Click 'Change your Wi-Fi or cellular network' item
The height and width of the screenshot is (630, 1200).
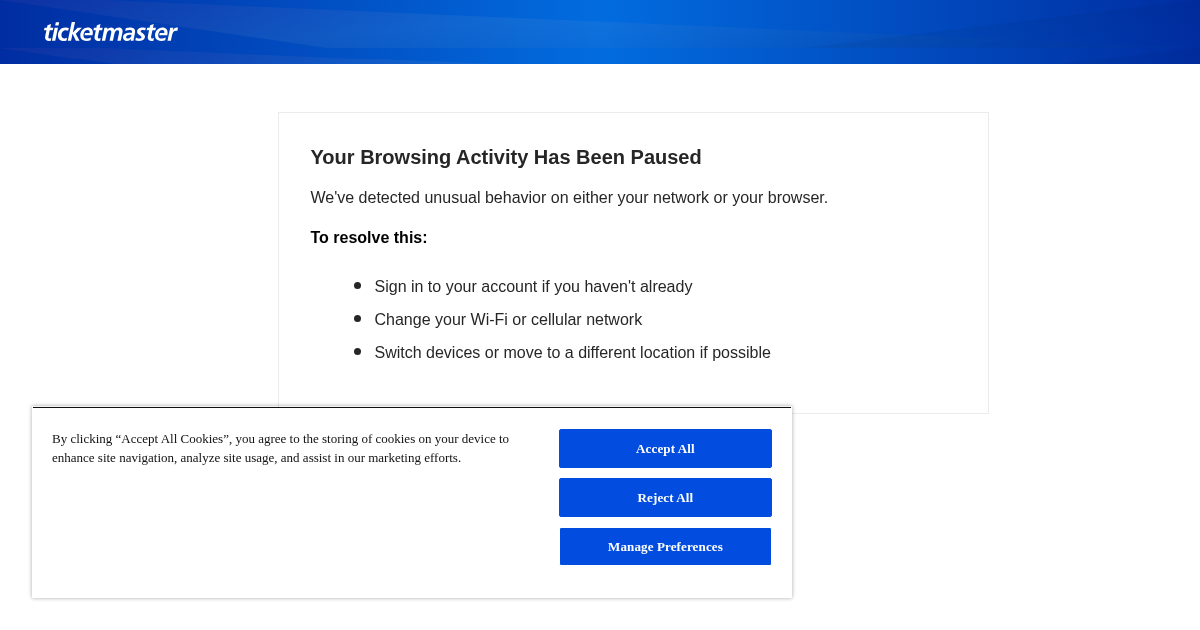click(x=508, y=320)
